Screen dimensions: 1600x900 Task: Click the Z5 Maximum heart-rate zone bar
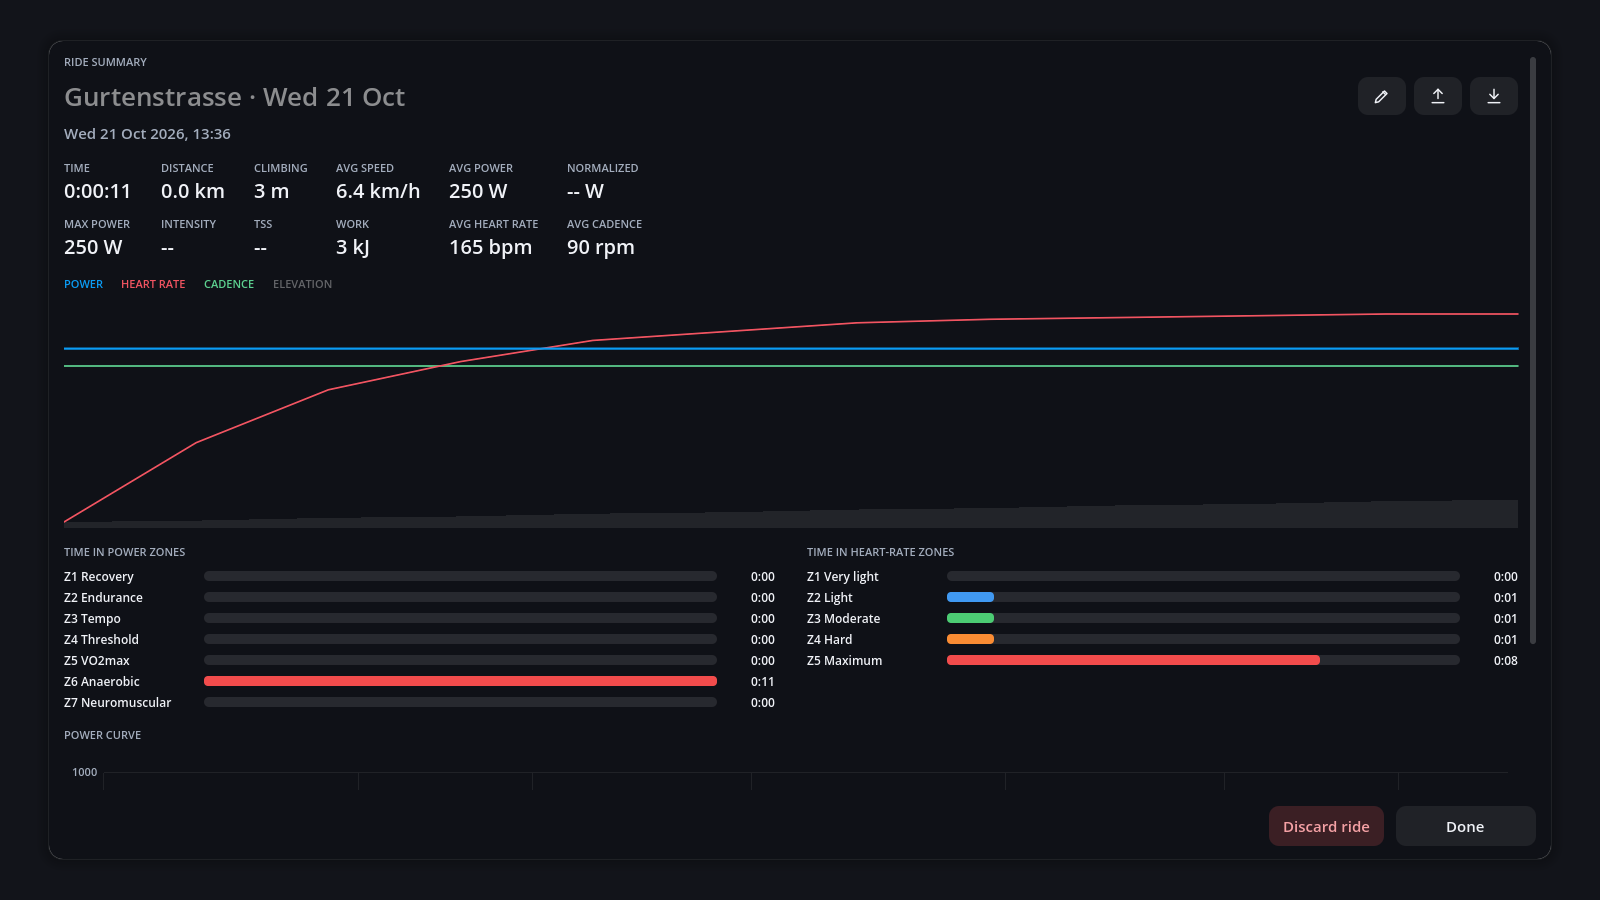[x=1203, y=660]
